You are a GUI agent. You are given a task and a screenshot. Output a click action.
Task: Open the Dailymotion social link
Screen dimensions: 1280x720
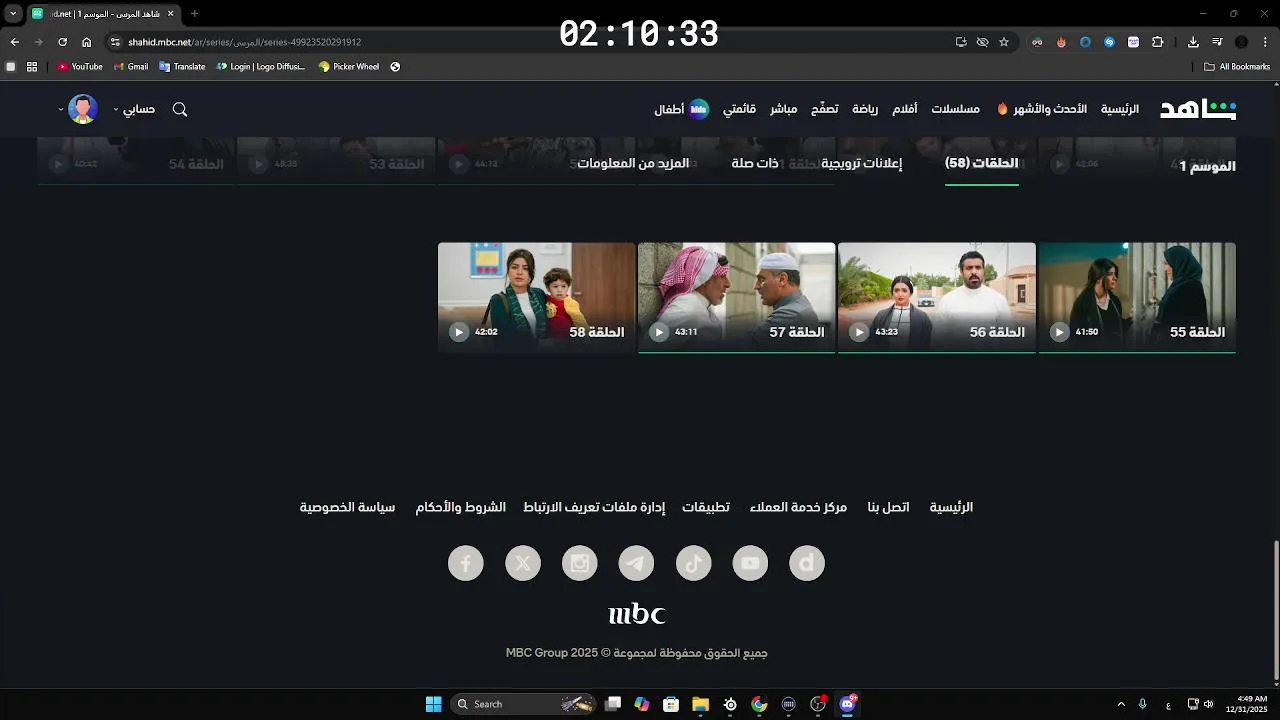(x=807, y=563)
